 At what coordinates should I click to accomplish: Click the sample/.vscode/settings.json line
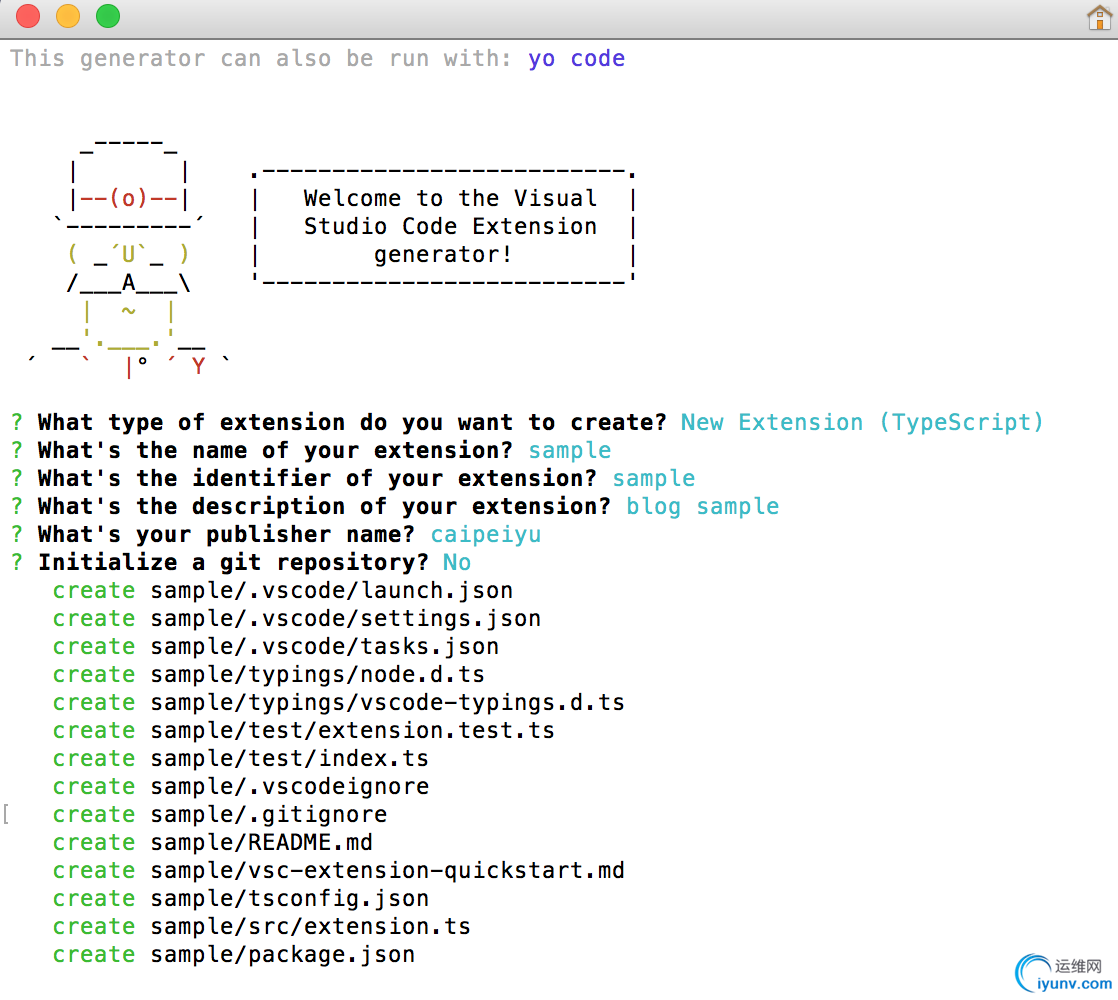[346, 619]
